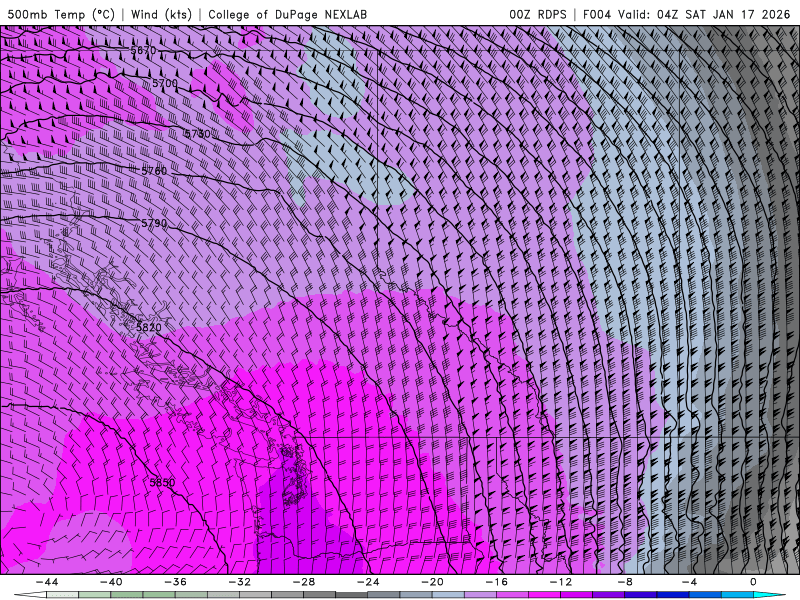800x600 pixels.
Task: Click the -24 colorbar label
Action: tap(368, 582)
